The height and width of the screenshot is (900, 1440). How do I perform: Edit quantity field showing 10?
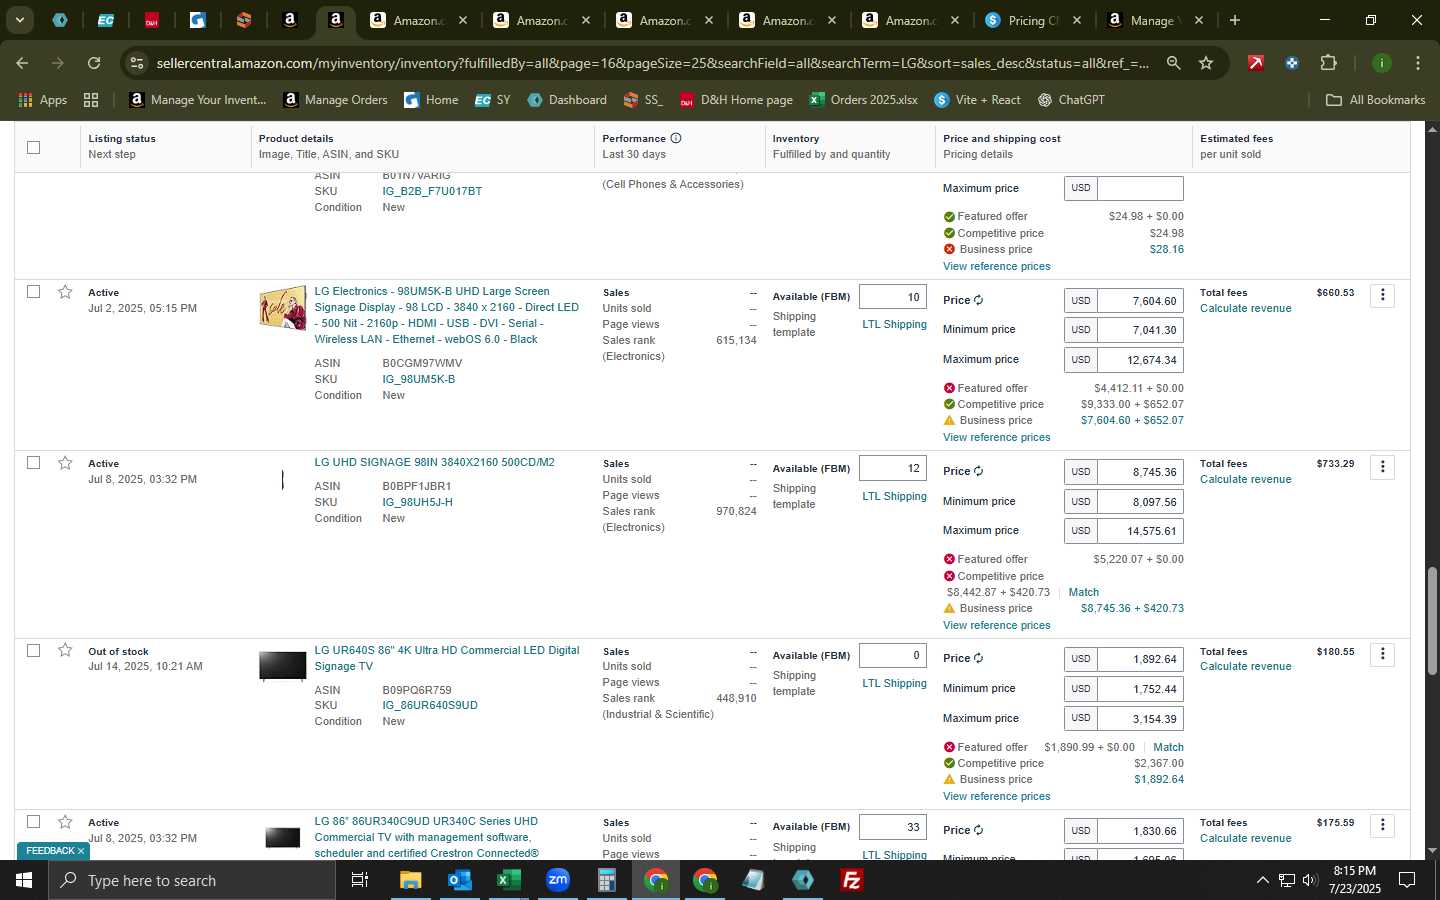click(893, 297)
